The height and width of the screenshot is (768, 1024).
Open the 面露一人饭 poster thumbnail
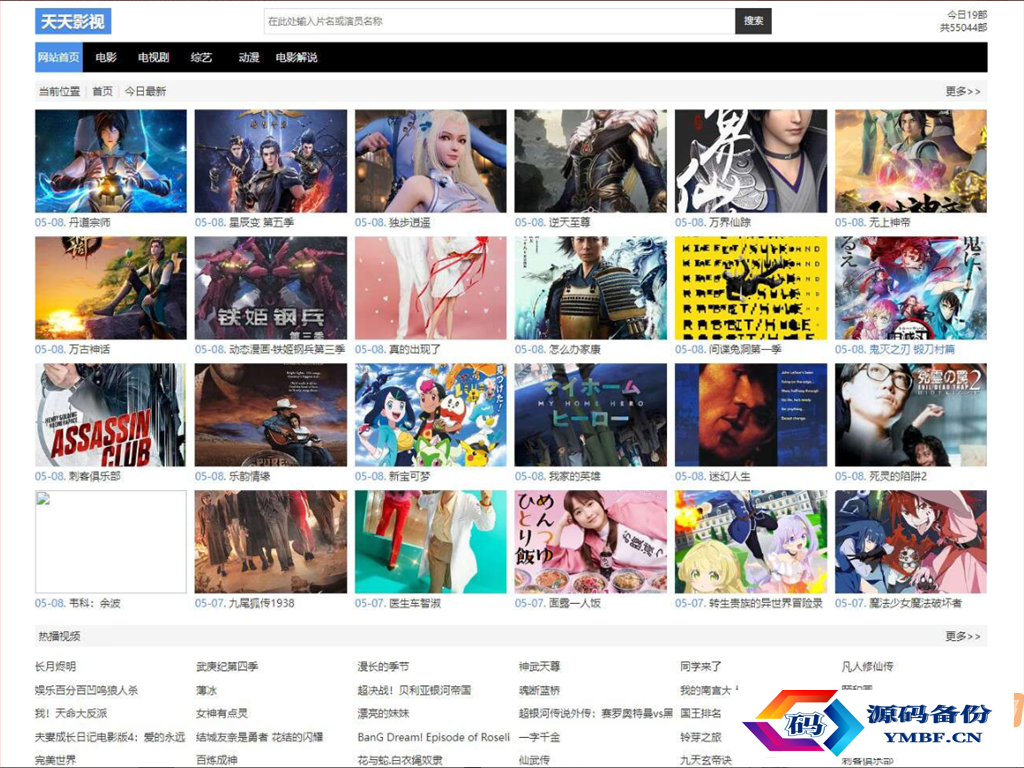click(x=590, y=542)
